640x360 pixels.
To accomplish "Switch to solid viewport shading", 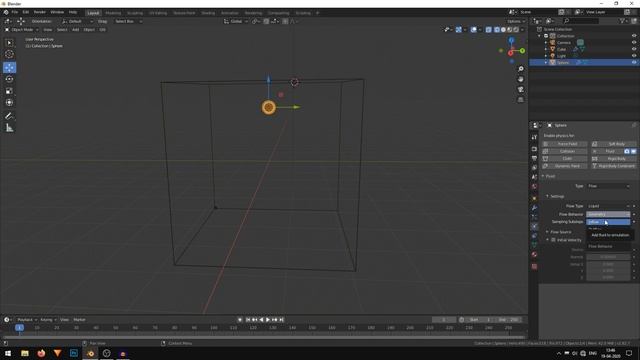I will [x=503, y=30].
